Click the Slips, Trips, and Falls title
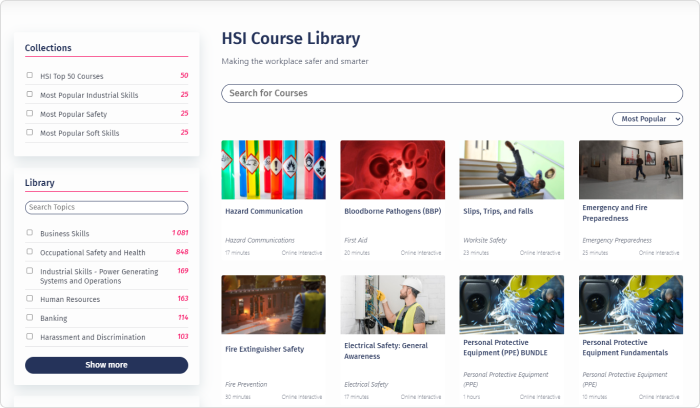 pos(498,211)
